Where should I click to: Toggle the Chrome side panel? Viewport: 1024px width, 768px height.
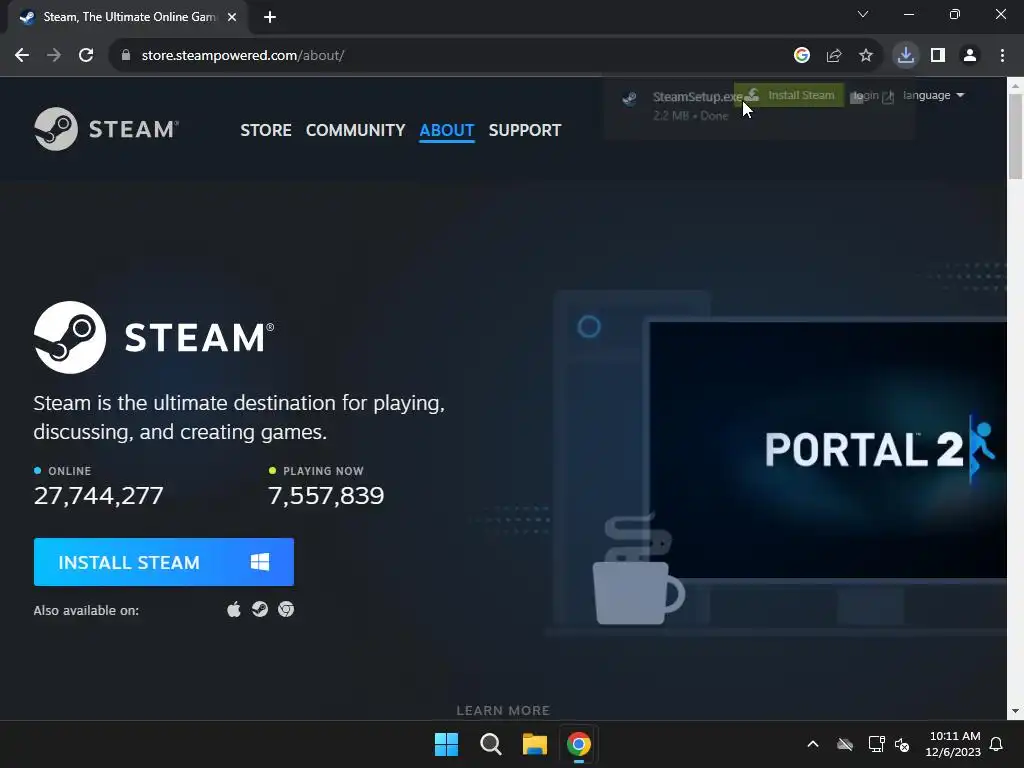tap(938, 56)
